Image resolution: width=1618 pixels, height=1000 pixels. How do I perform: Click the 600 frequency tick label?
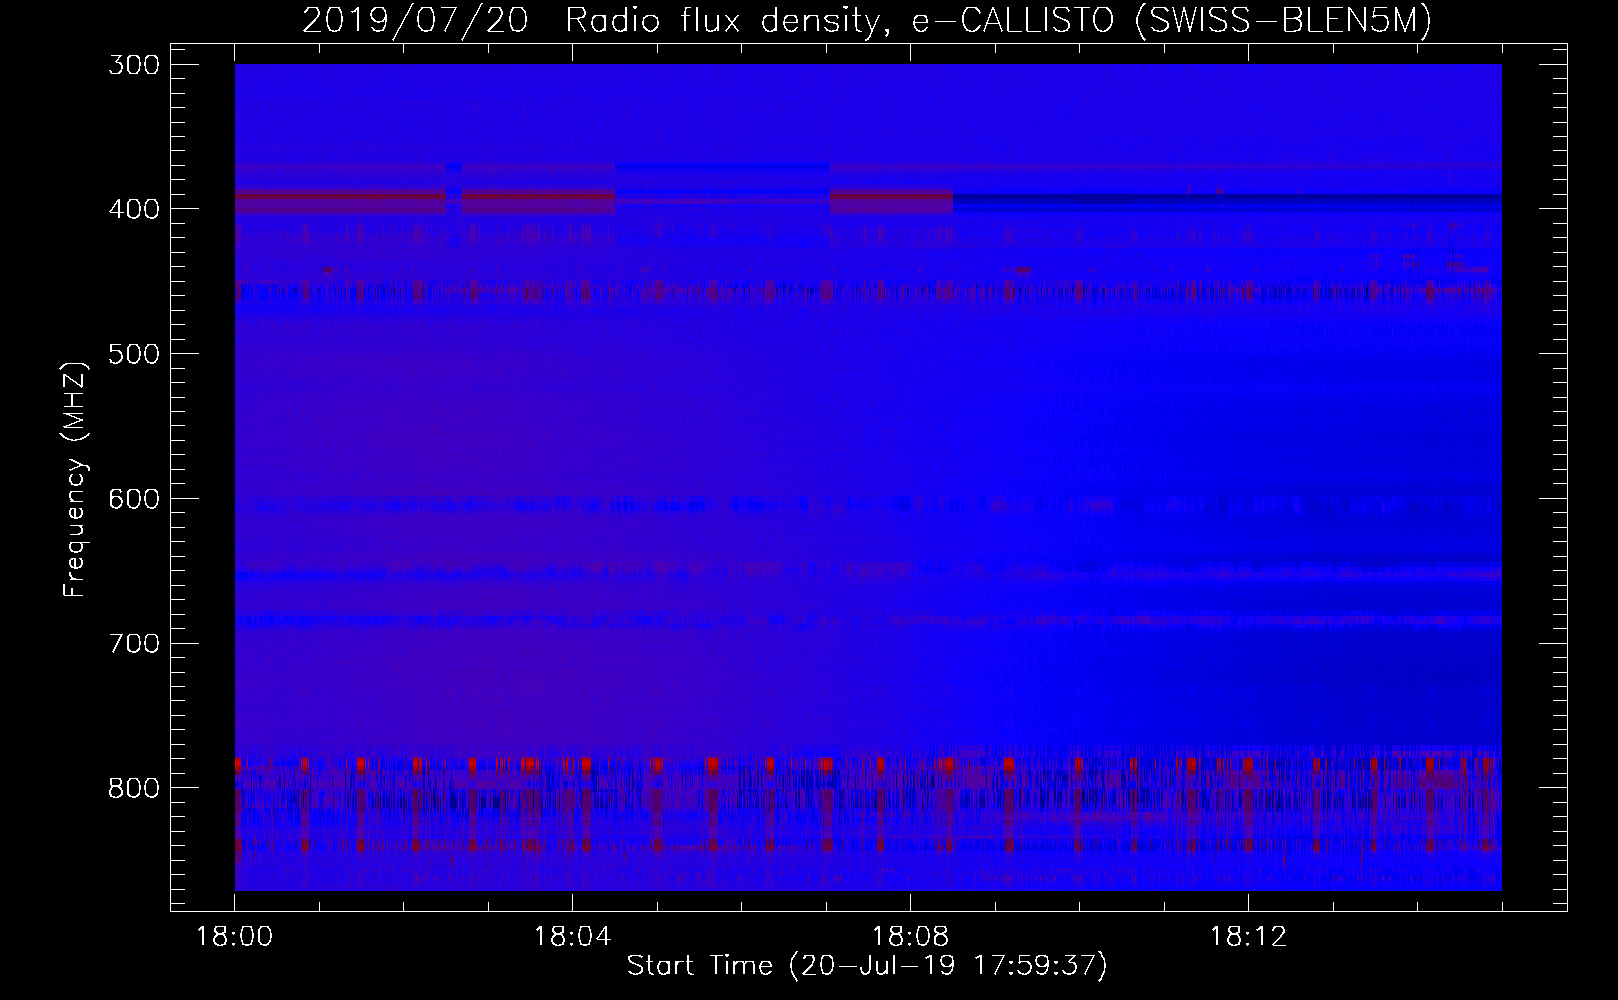[x=132, y=499]
